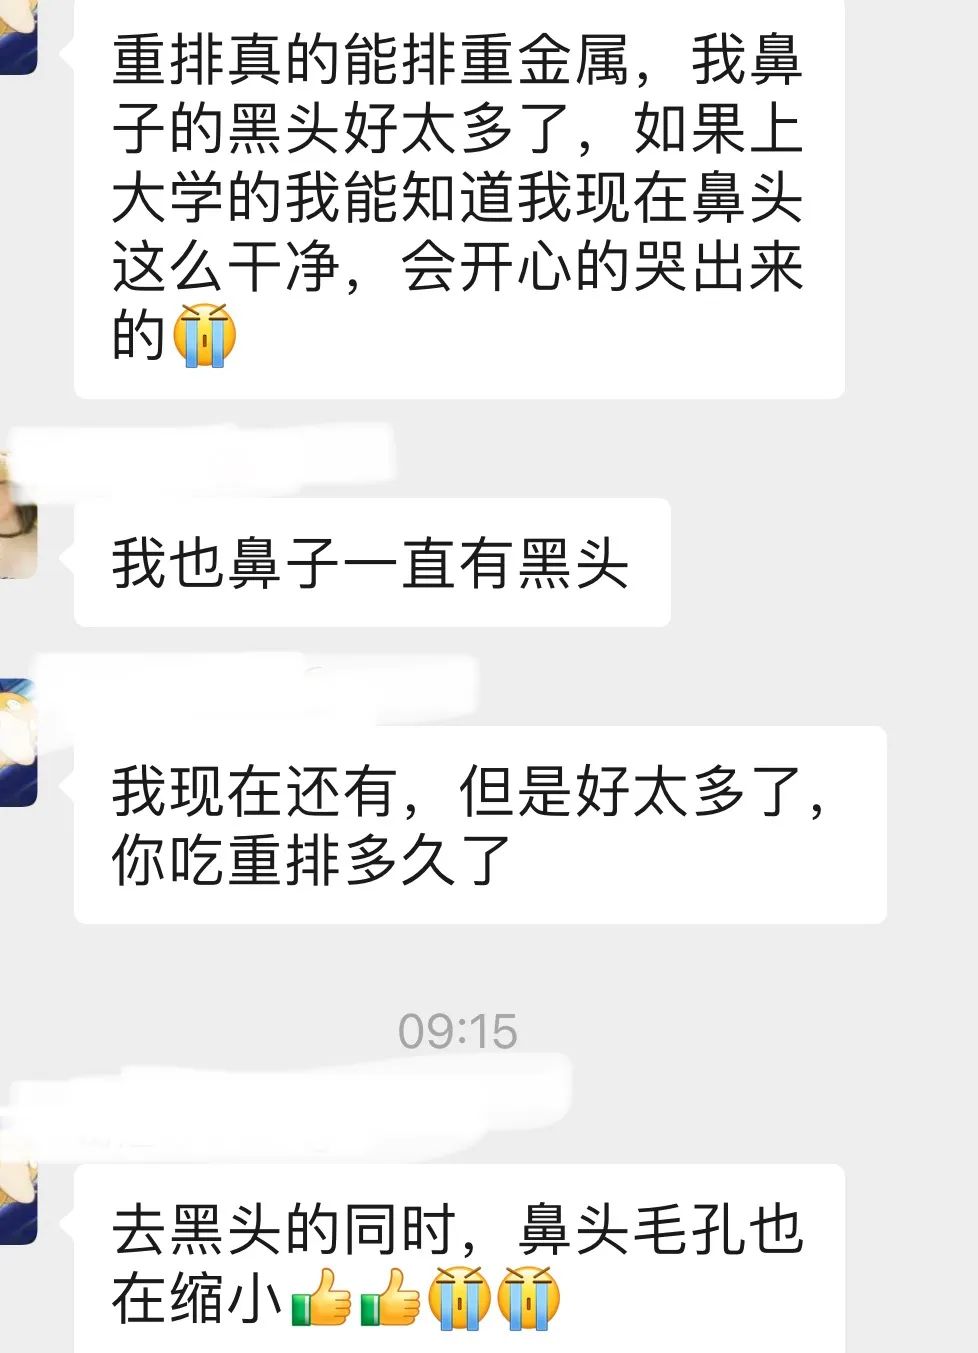
Task: Select the message bubble 我也鼻子一直有黑头
Action: click(x=372, y=562)
